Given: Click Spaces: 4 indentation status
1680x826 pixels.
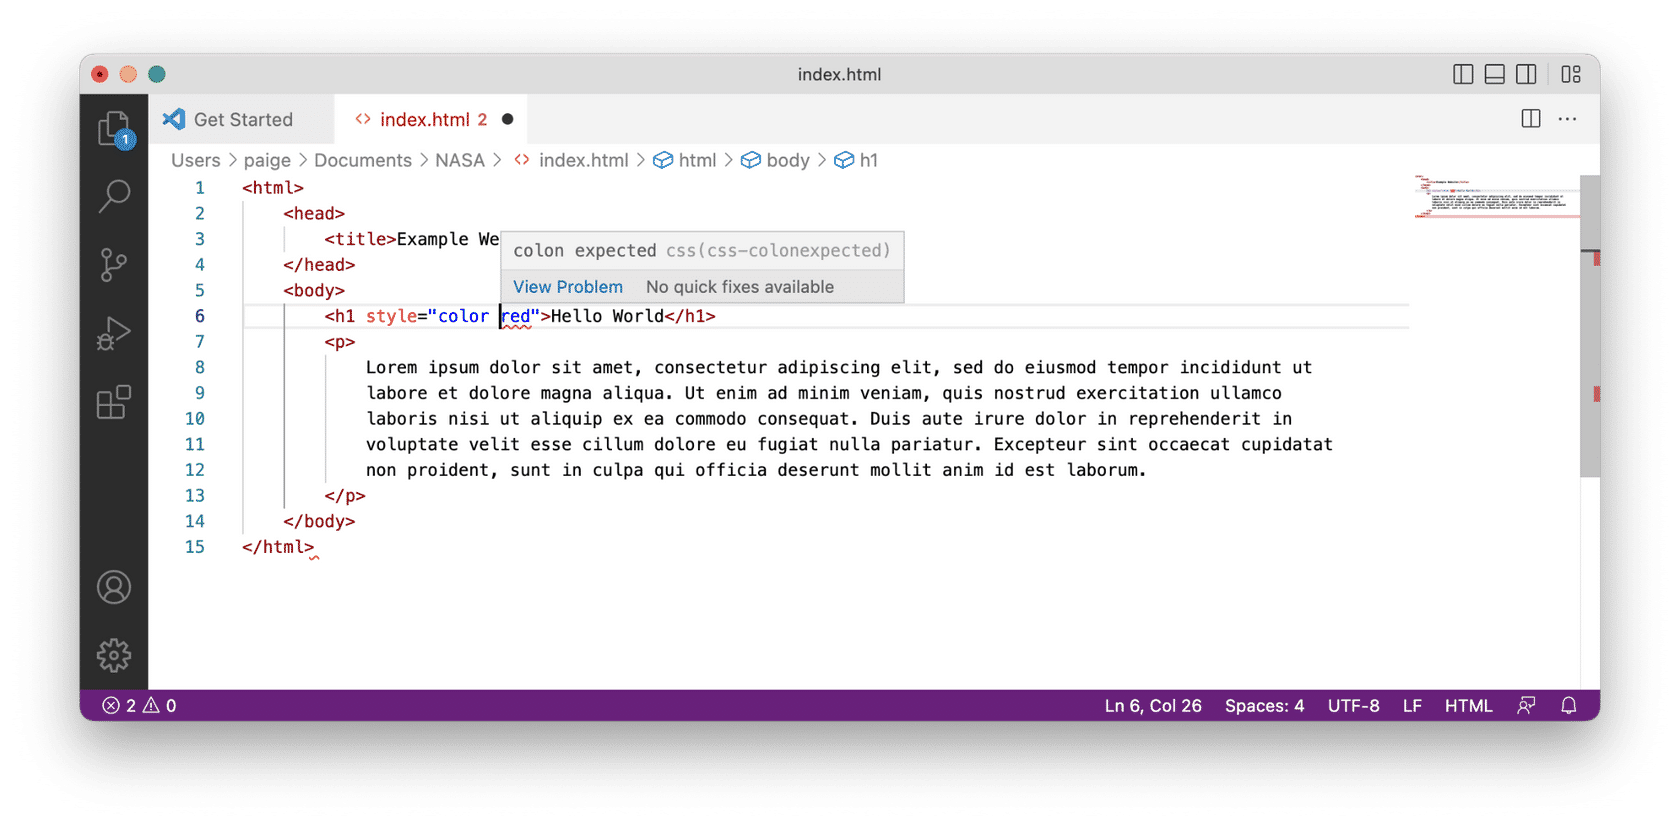Looking at the screenshot, I should pos(1264,706).
